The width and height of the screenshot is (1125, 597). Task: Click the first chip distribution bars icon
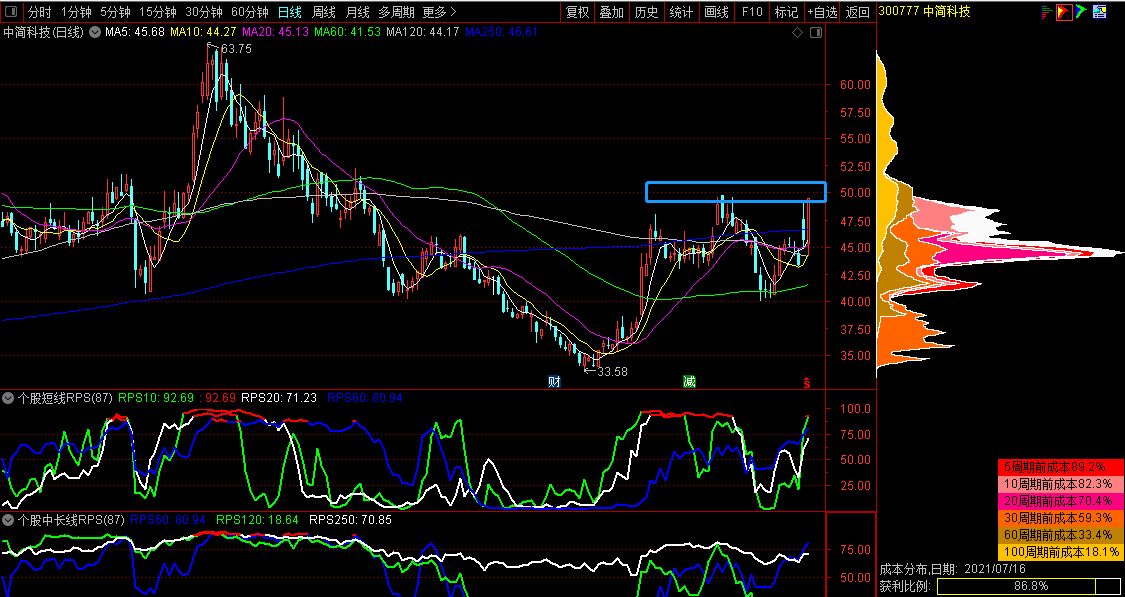tap(1047, 12)
